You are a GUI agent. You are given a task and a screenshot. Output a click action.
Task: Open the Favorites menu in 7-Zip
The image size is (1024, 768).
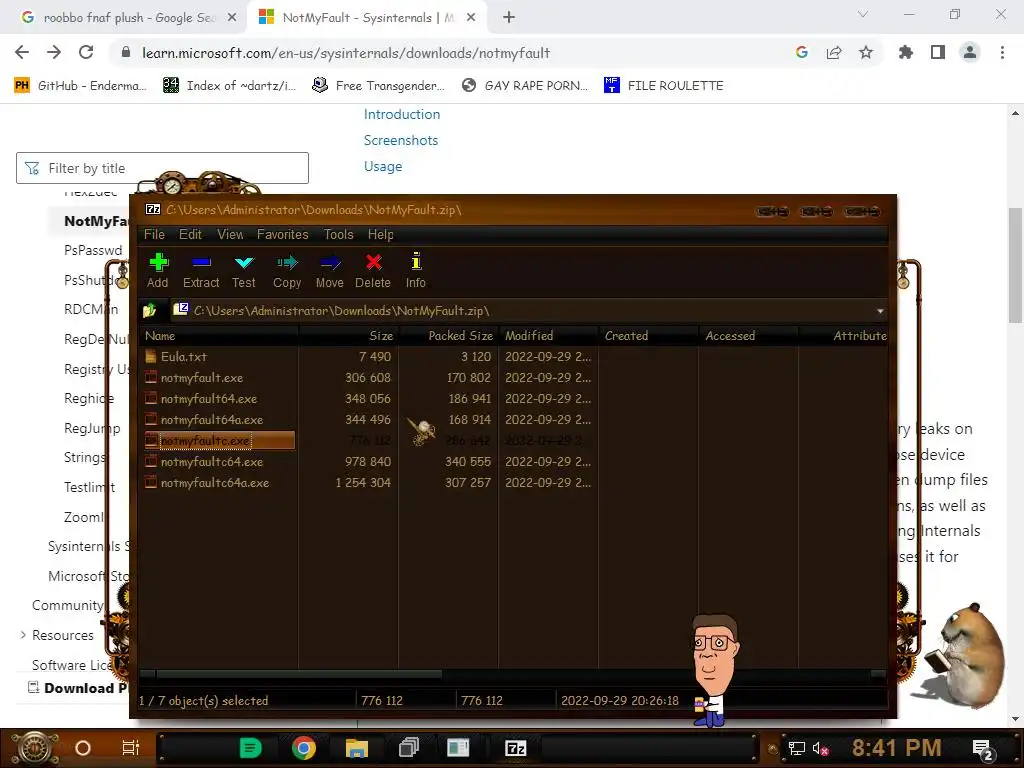point(282,234)
